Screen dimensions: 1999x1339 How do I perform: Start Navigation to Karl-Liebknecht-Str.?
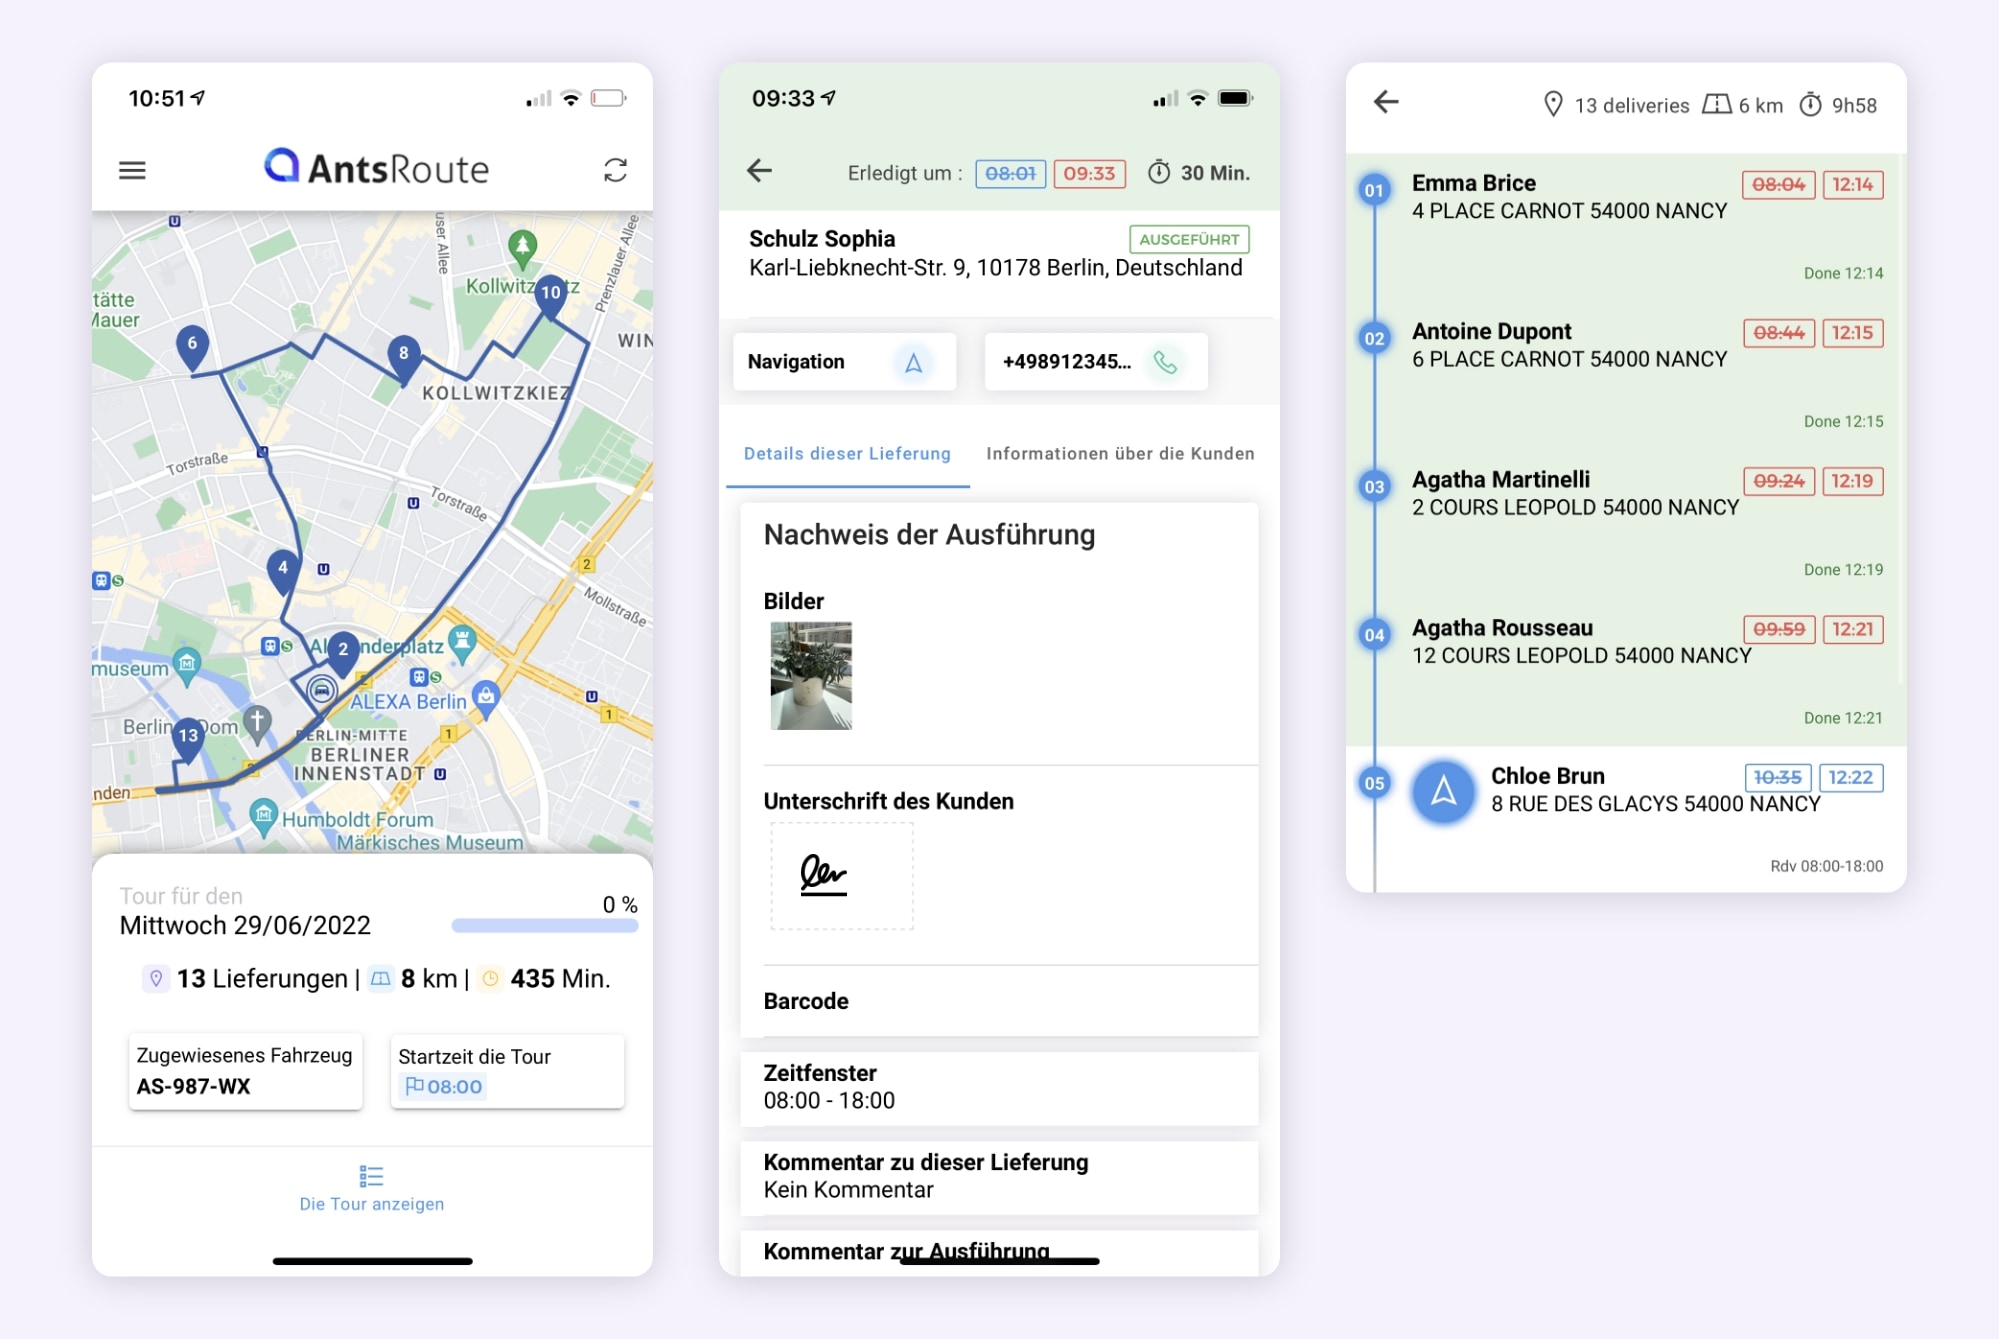[844, 362]
